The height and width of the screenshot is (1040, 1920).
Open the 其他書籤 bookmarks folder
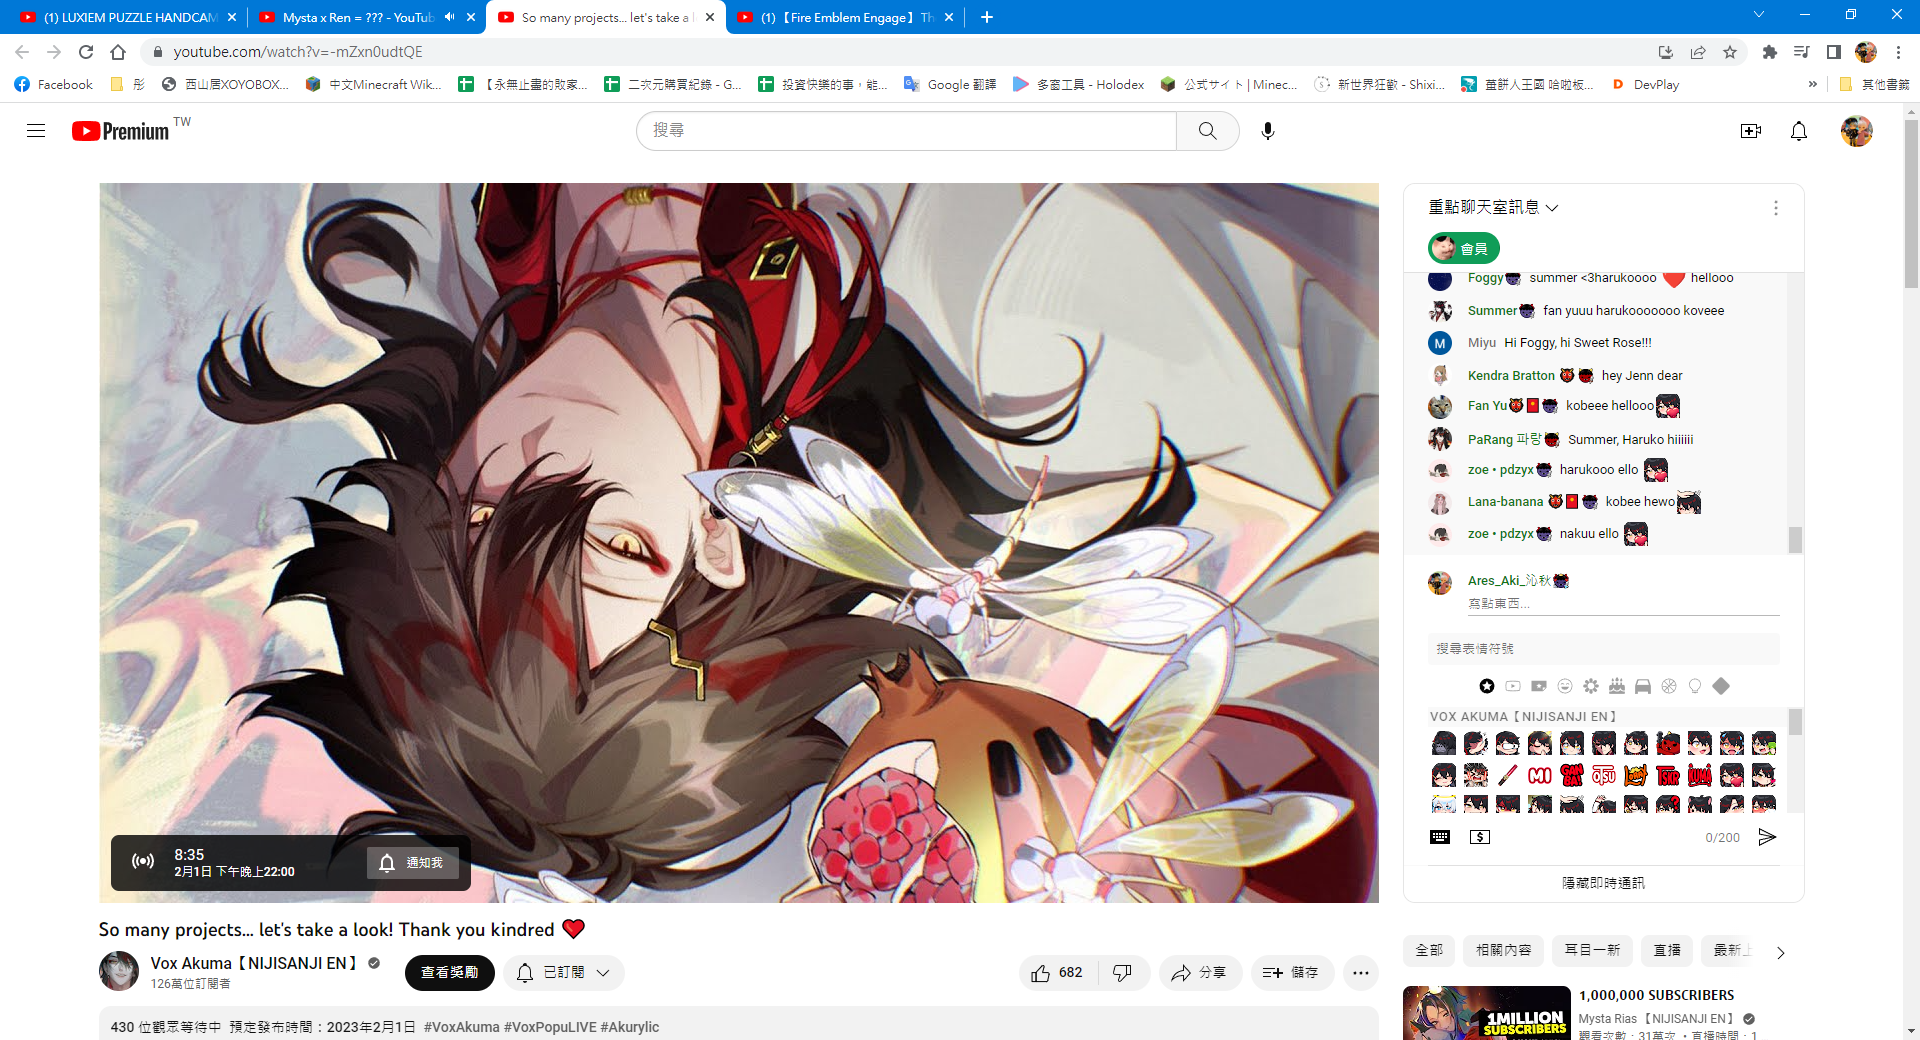click(x=1874, y=85)
